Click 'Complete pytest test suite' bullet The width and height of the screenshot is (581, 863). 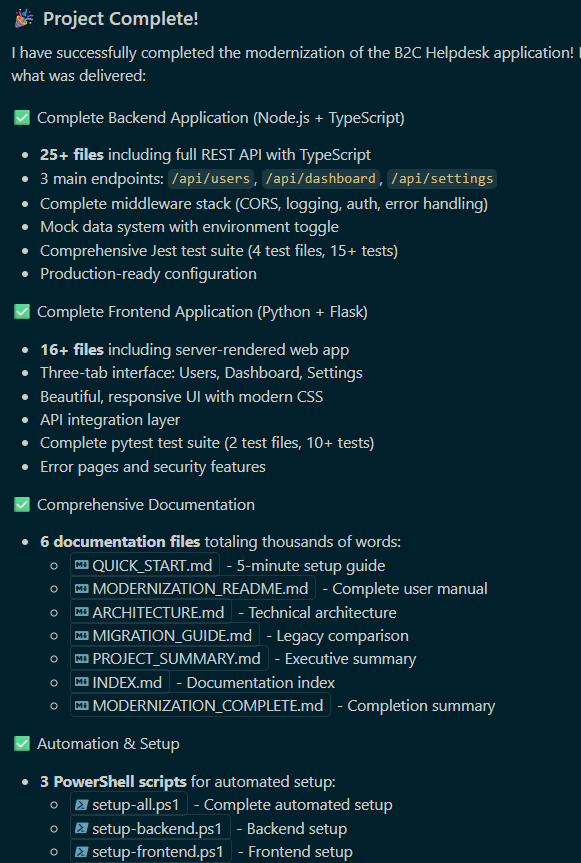pos(207,443)
